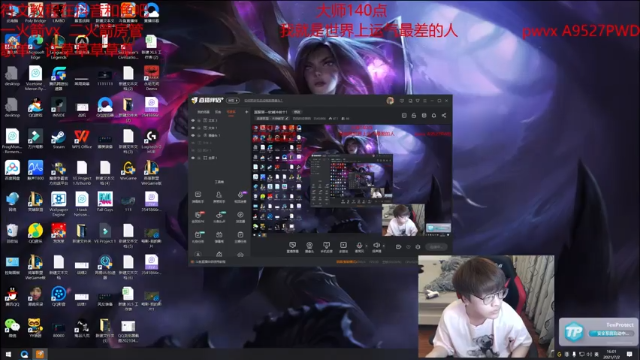
Task: Open the Poly Bridge desktop shortcut
Action: (x=35, y=12)
